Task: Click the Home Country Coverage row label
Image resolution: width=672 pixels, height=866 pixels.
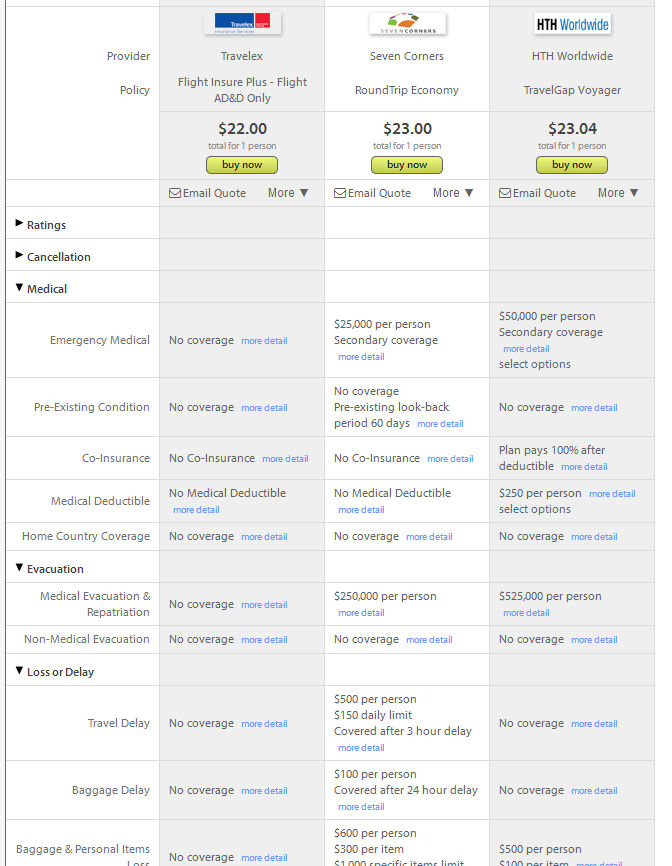Action: (x=86, y=536)
